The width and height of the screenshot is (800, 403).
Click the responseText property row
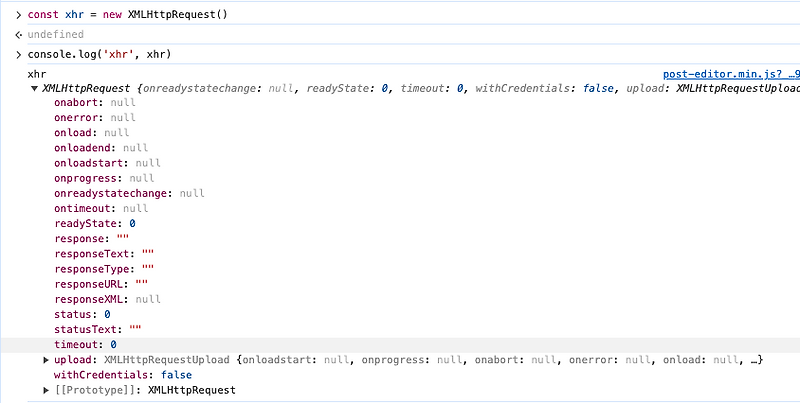click(x=104, y=254)
